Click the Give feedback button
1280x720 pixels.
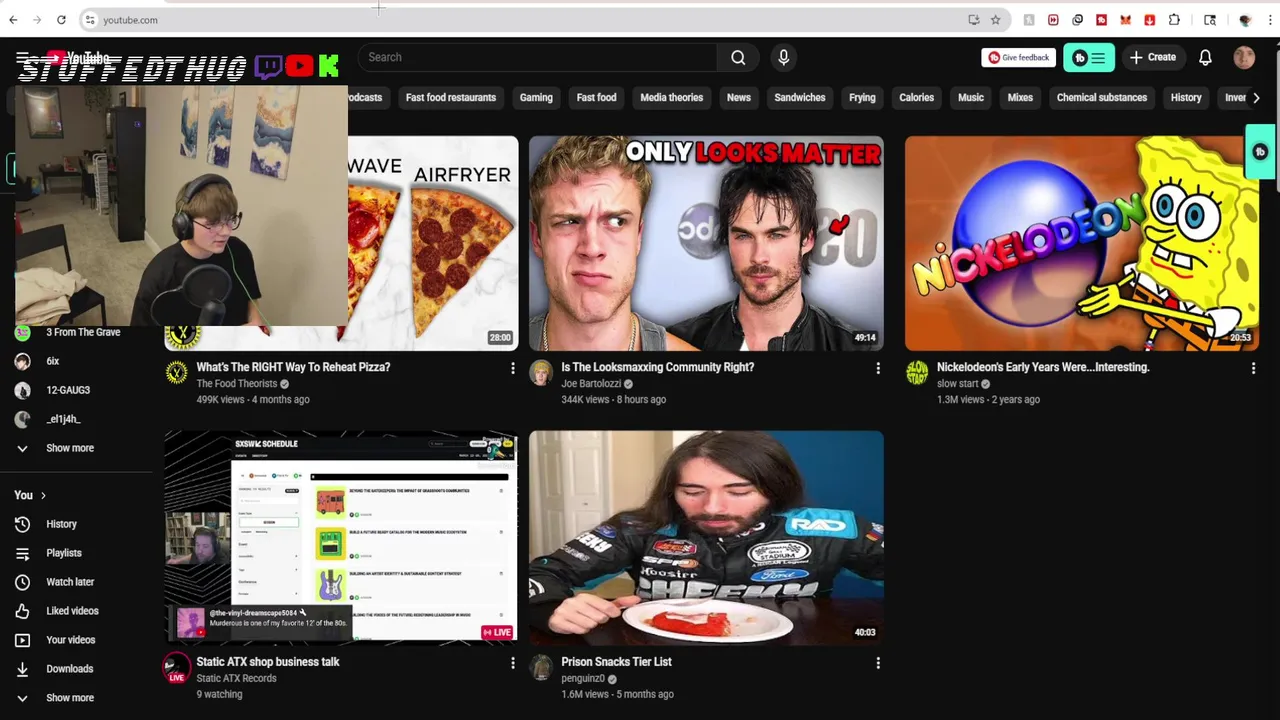click(1018, 57)
